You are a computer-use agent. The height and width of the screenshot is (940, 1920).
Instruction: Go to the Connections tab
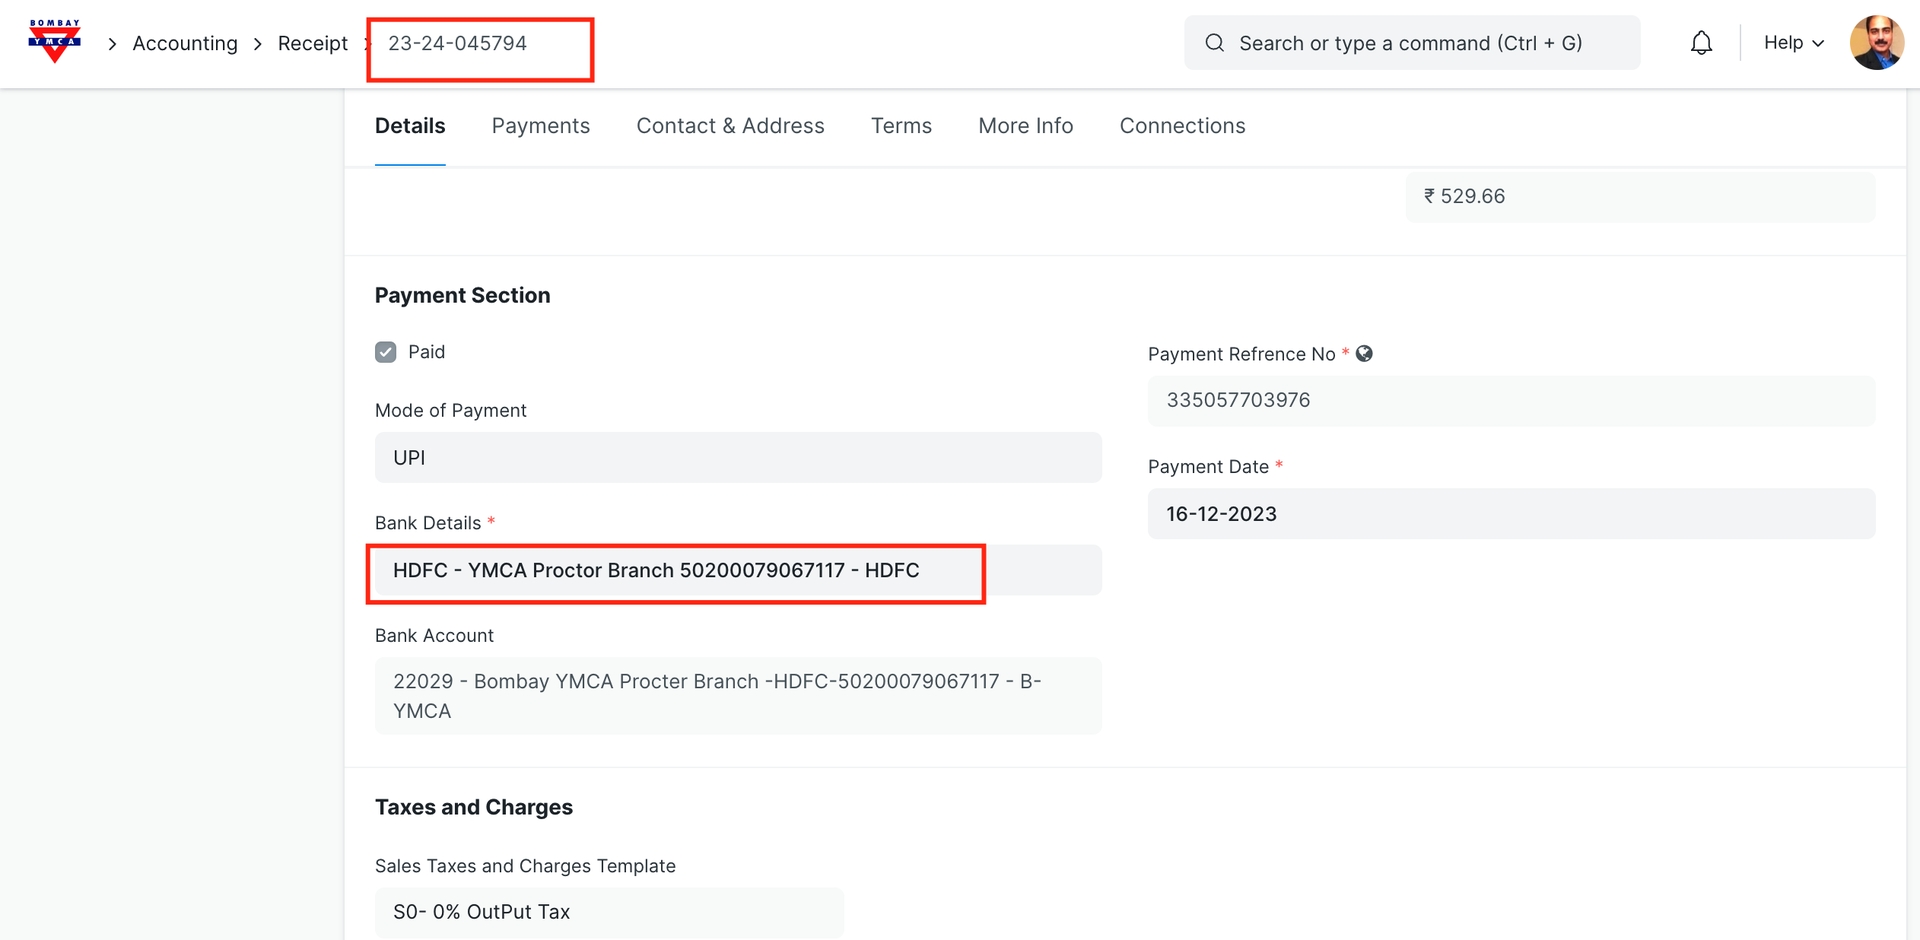pyautogui.click(x=1182, y=126)
